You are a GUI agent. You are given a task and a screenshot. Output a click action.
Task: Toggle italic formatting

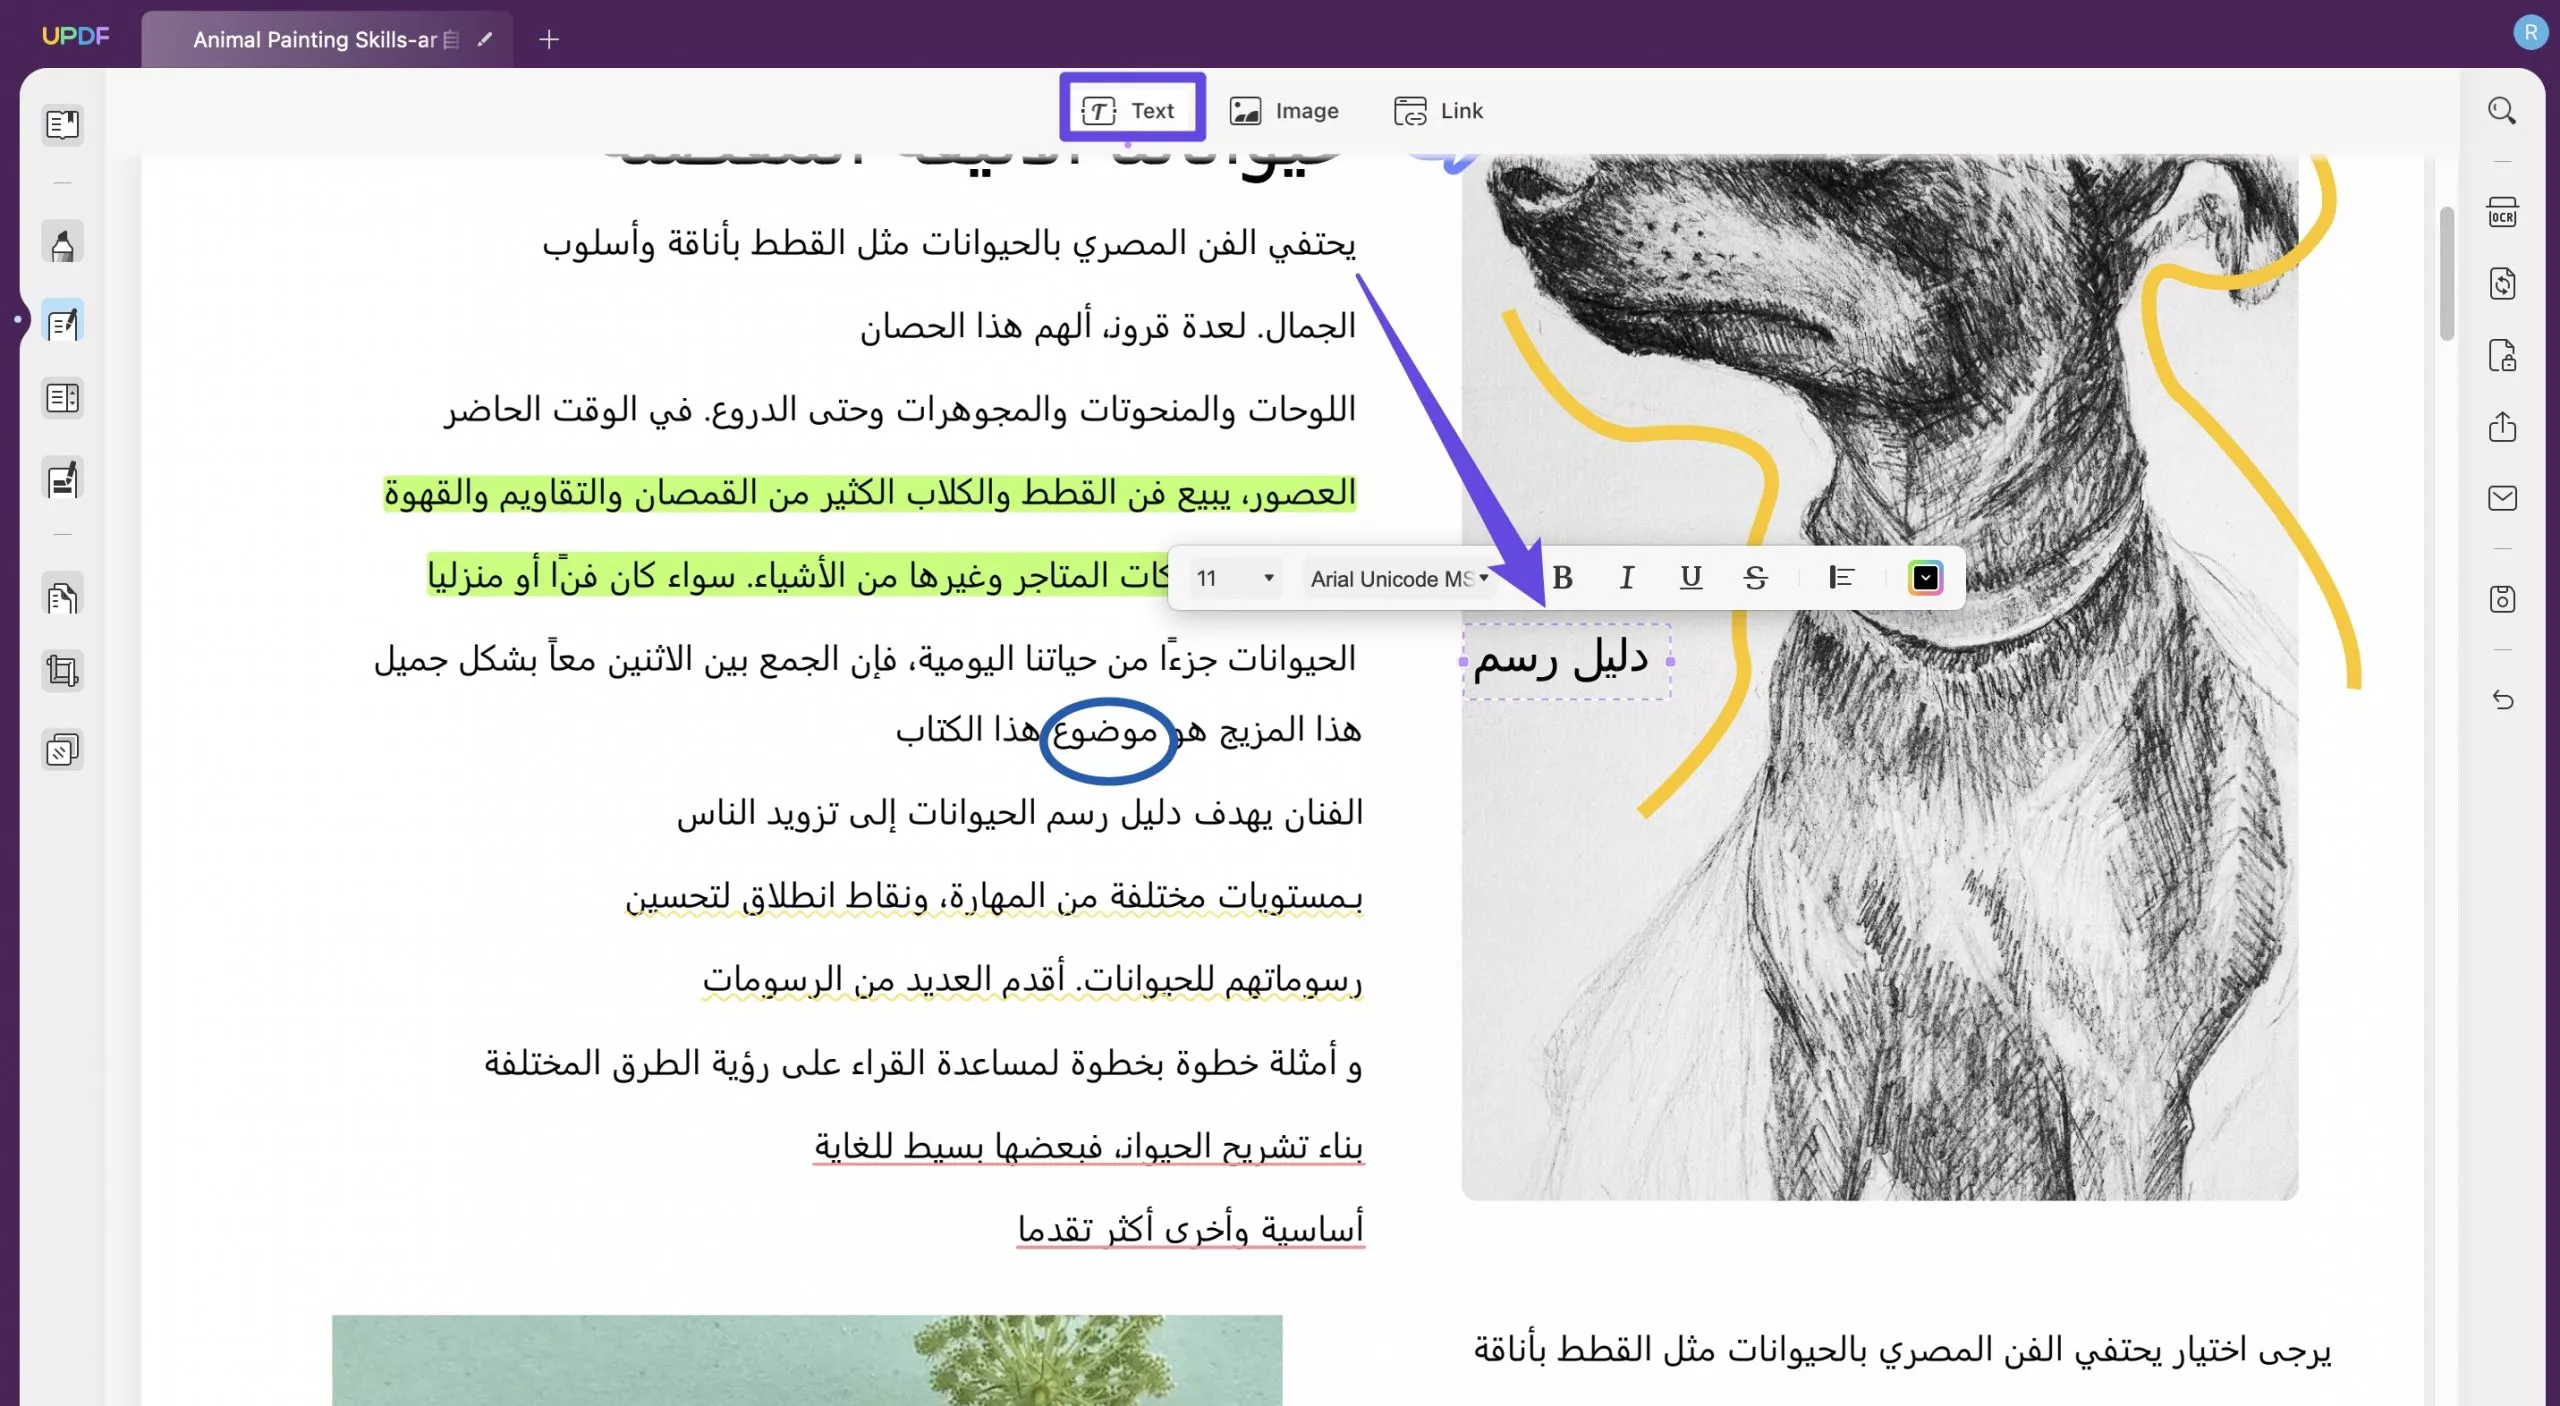[1625, 577]
